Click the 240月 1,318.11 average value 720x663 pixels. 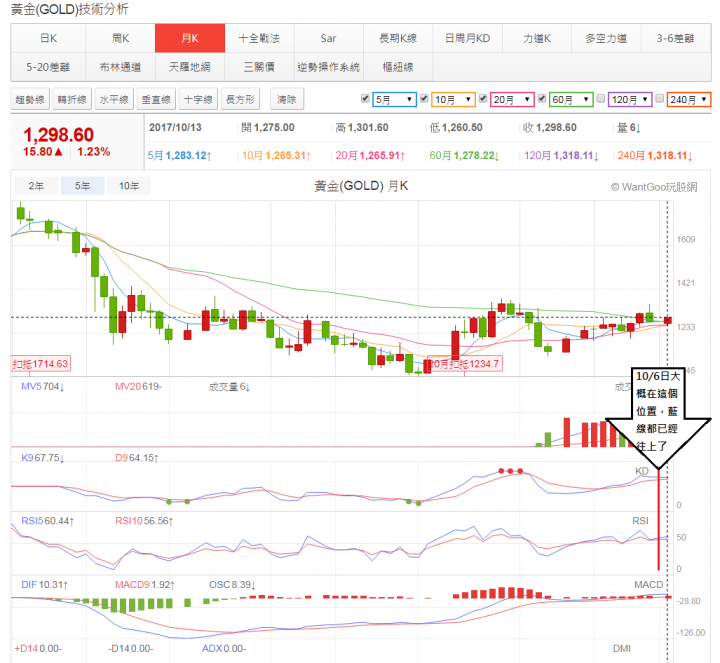(x=655, y=156)
